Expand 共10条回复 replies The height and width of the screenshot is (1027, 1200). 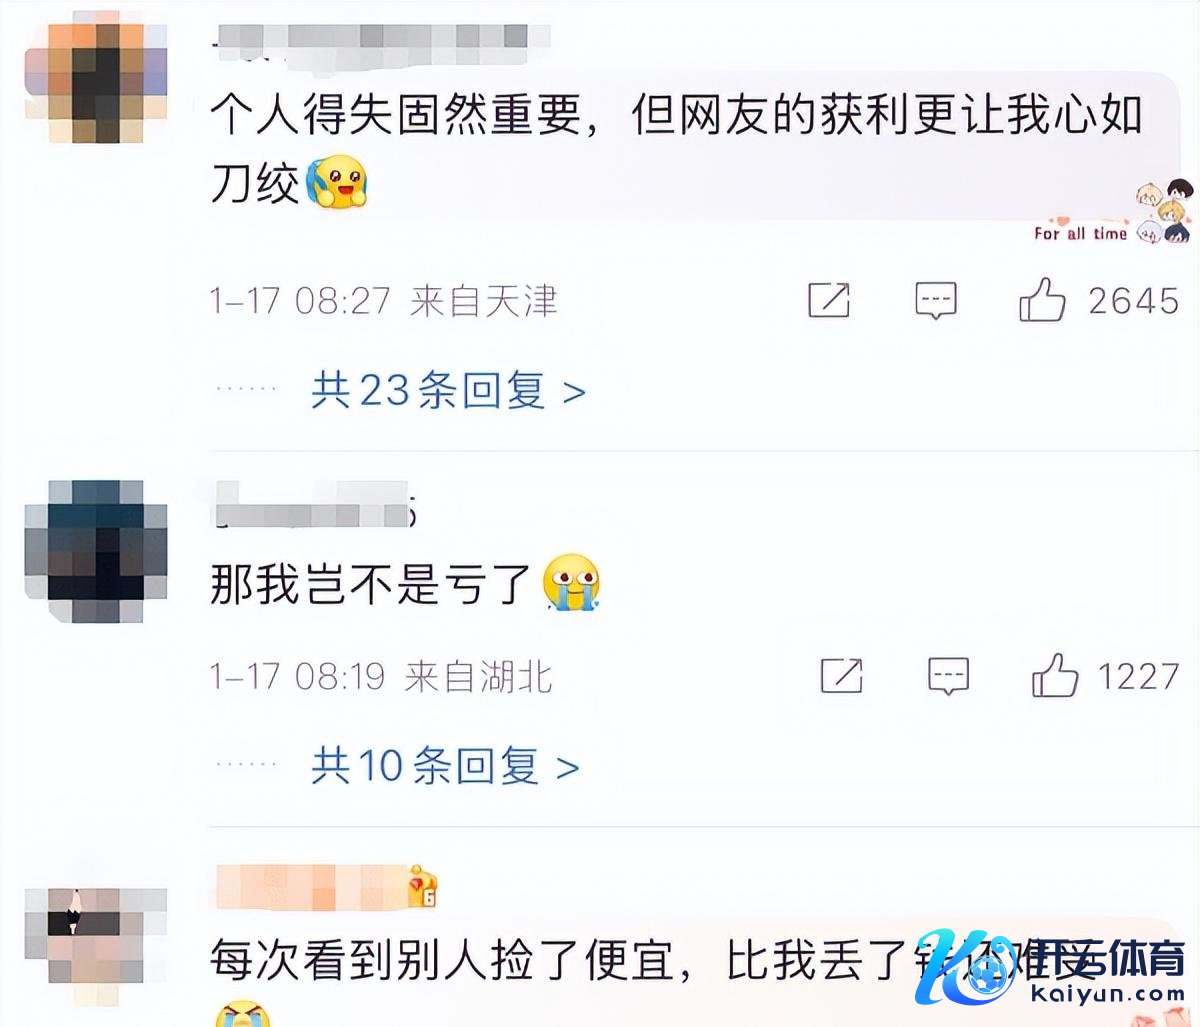[x=445, y=766]
